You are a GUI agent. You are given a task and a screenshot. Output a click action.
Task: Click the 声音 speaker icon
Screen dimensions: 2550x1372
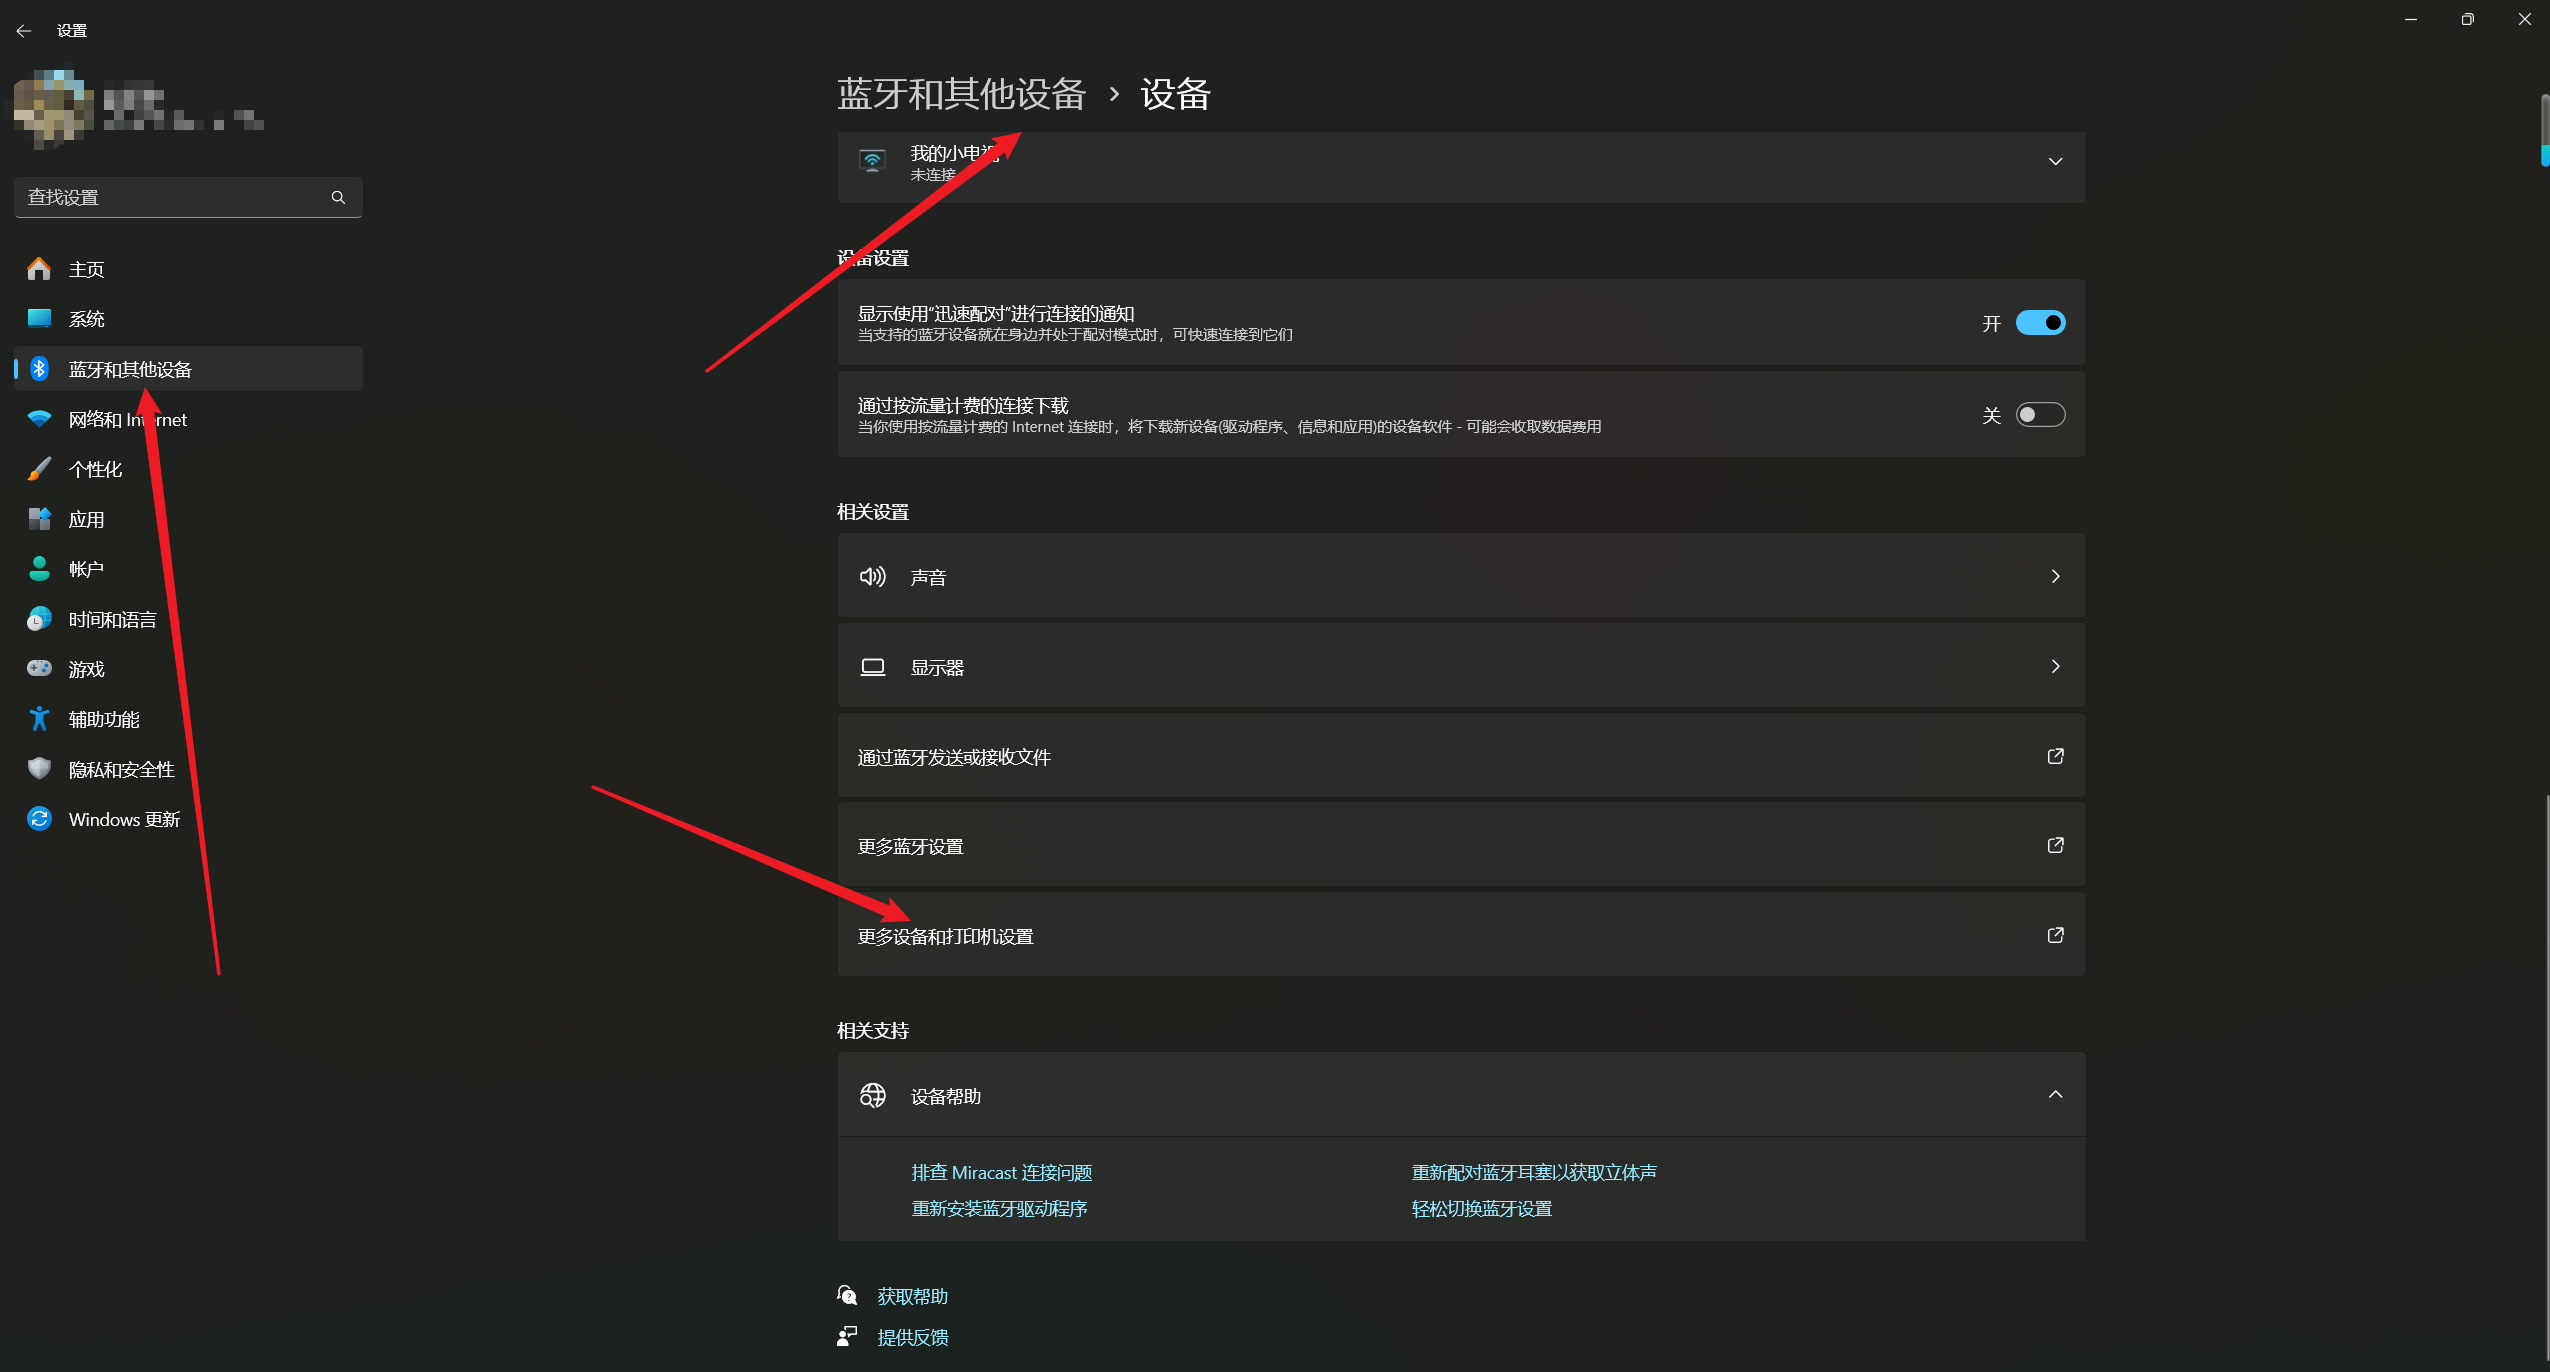[x=871, y=576]
